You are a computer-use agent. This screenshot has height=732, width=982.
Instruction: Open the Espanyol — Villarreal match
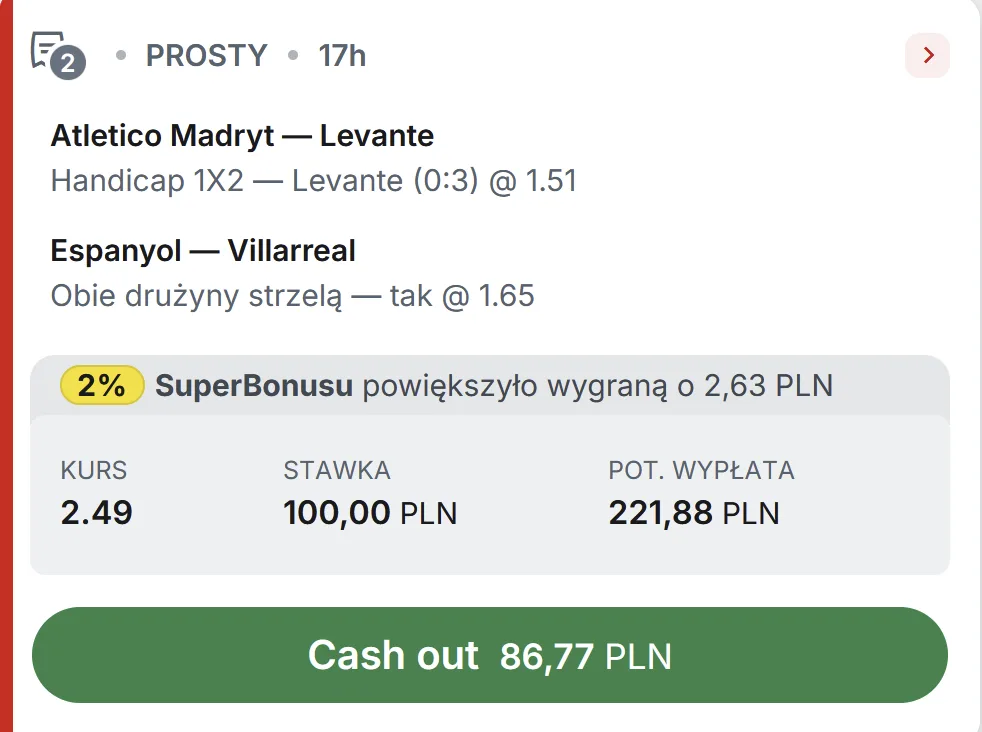[x=203, y=250]
